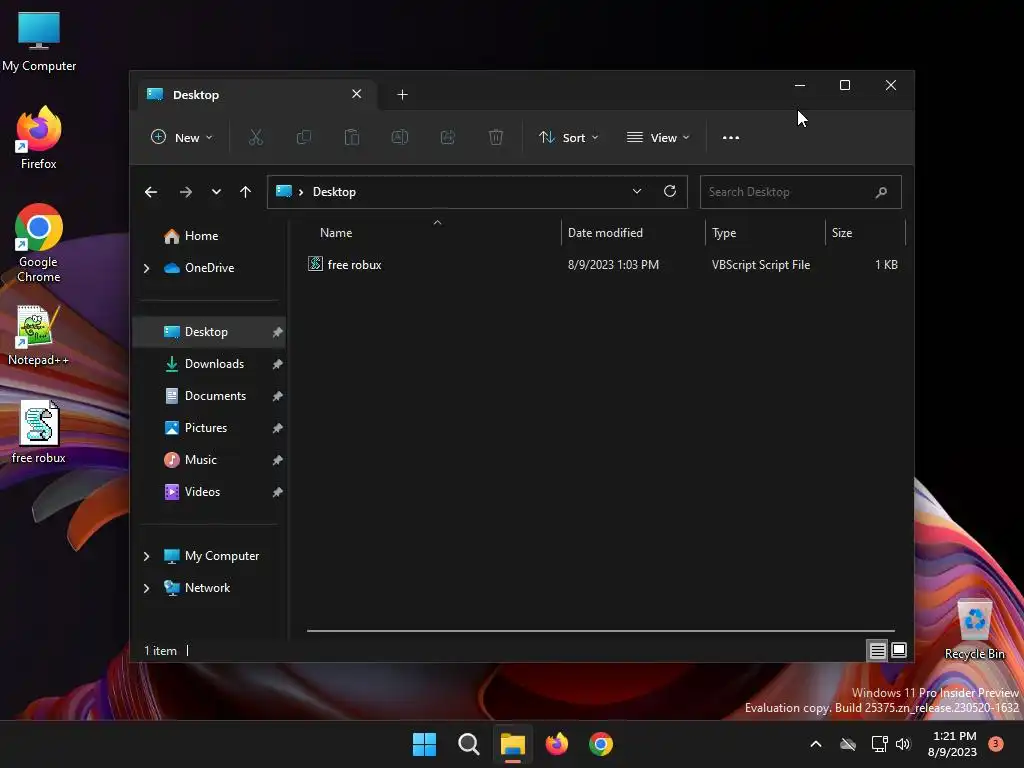1024x768 pixels.
Task: Select the Firefox desktop shortcut
Action: [39, 138]
